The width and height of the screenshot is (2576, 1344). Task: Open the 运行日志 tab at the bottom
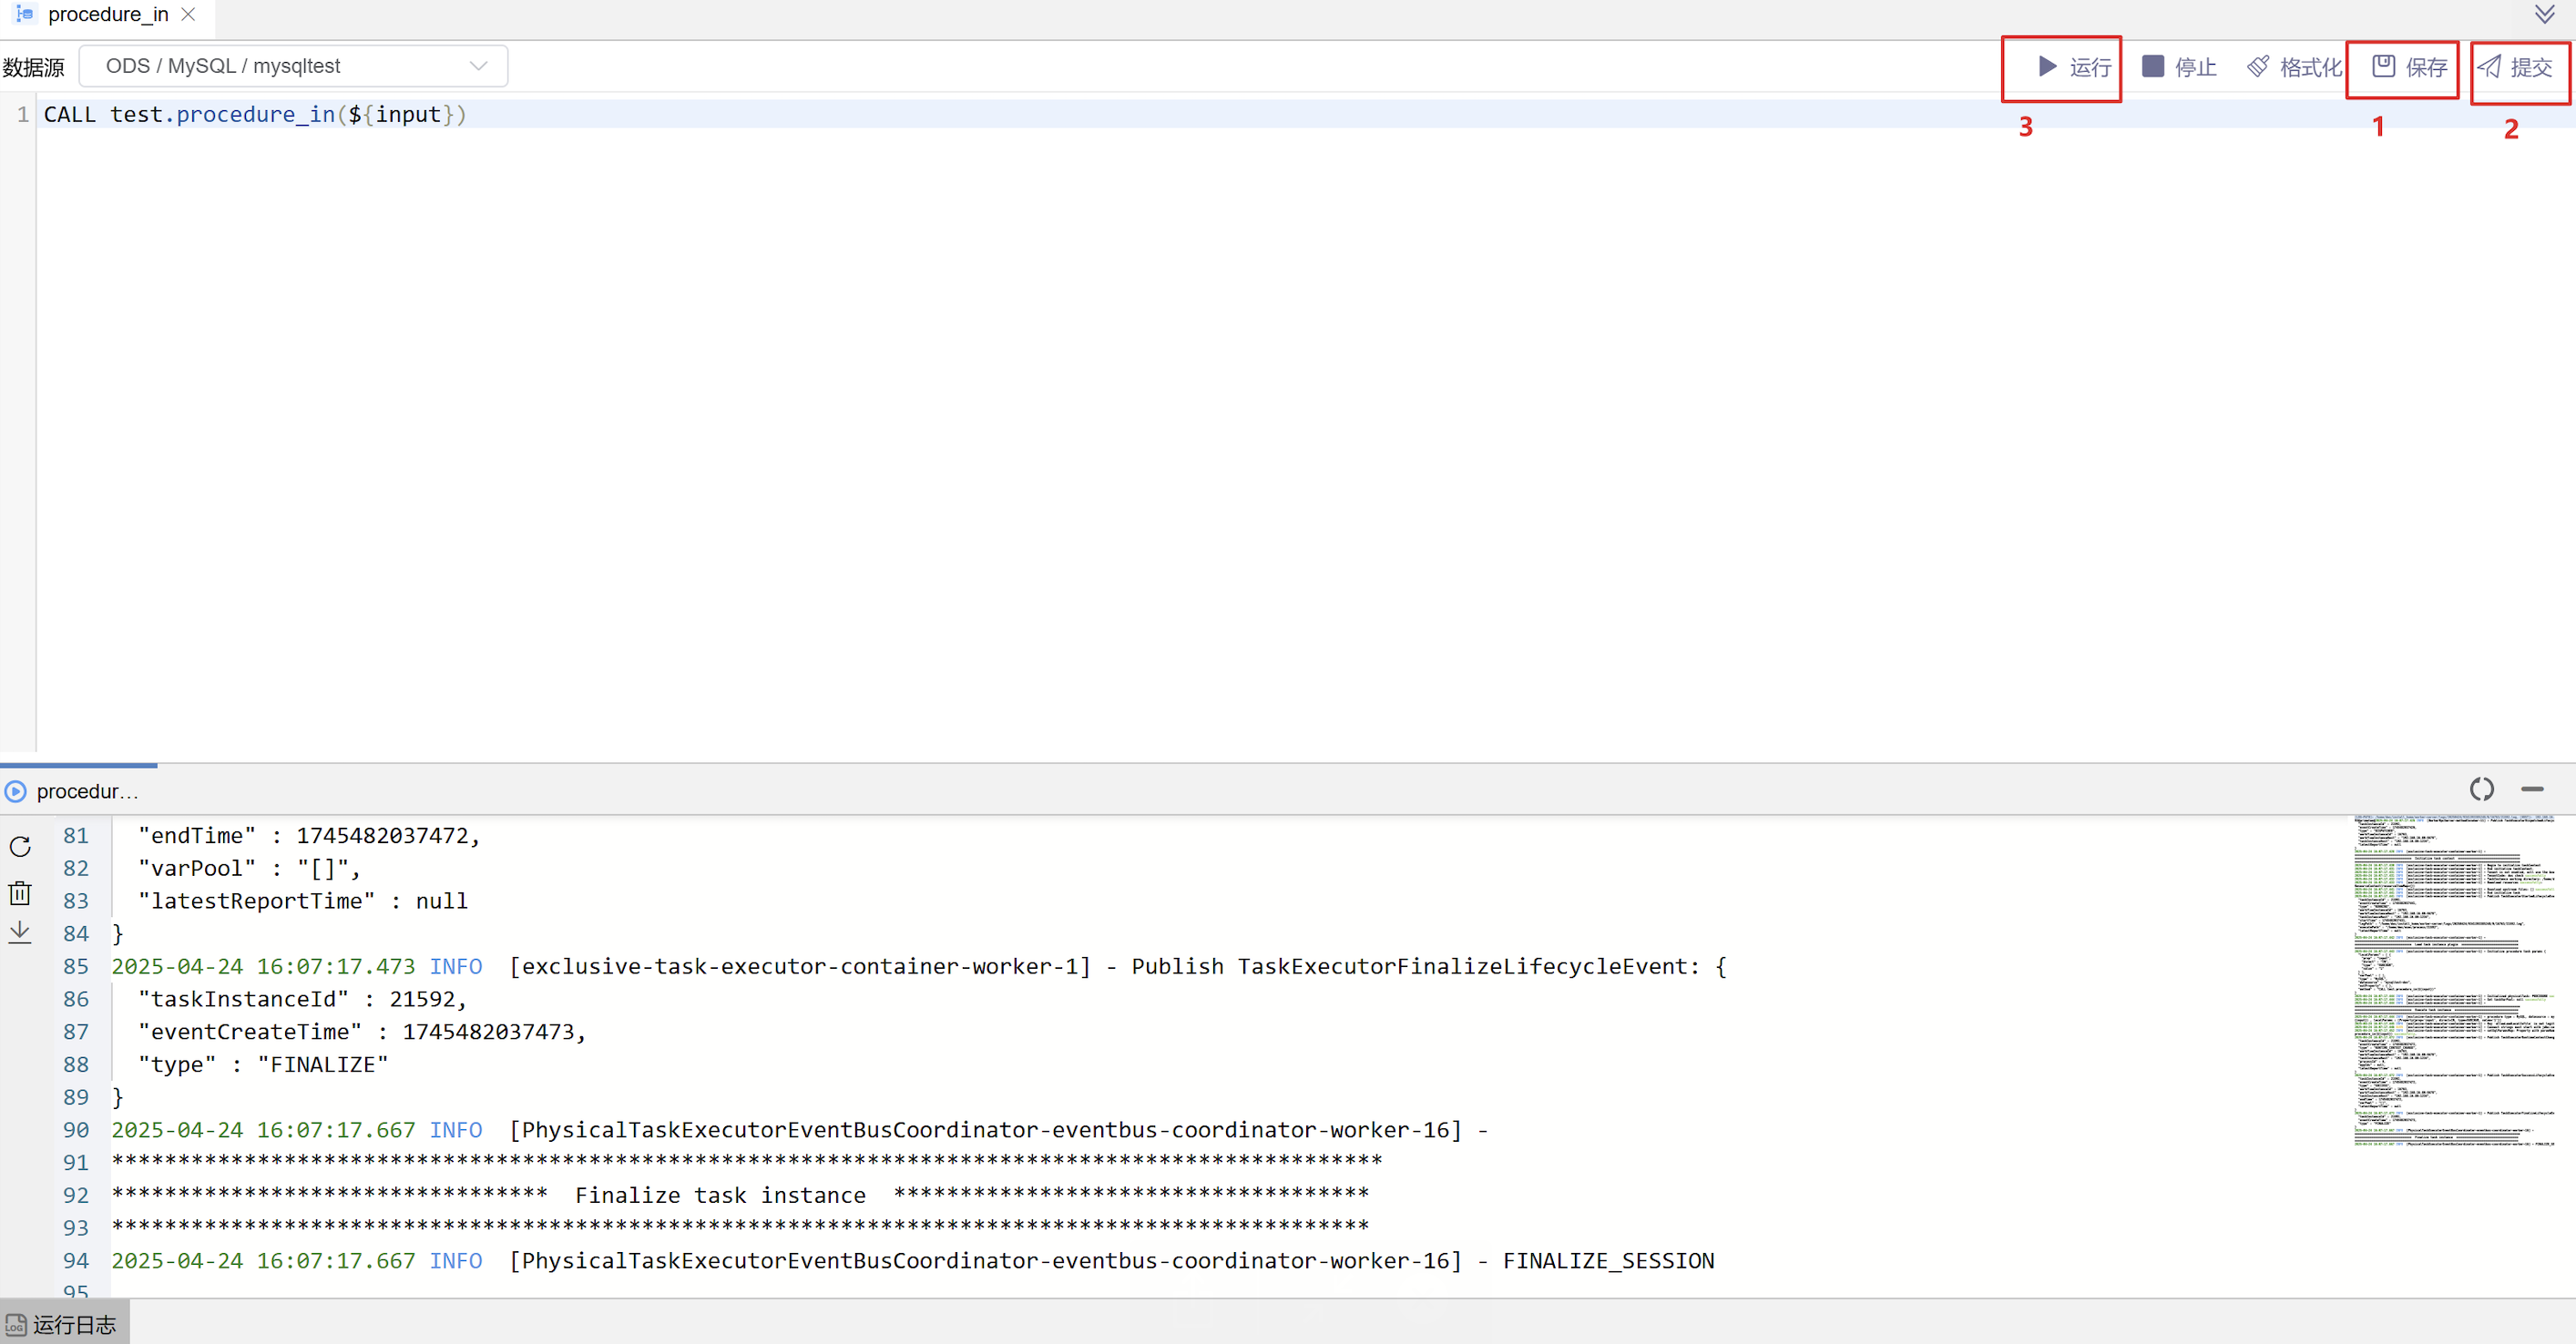coord(63,1324)
